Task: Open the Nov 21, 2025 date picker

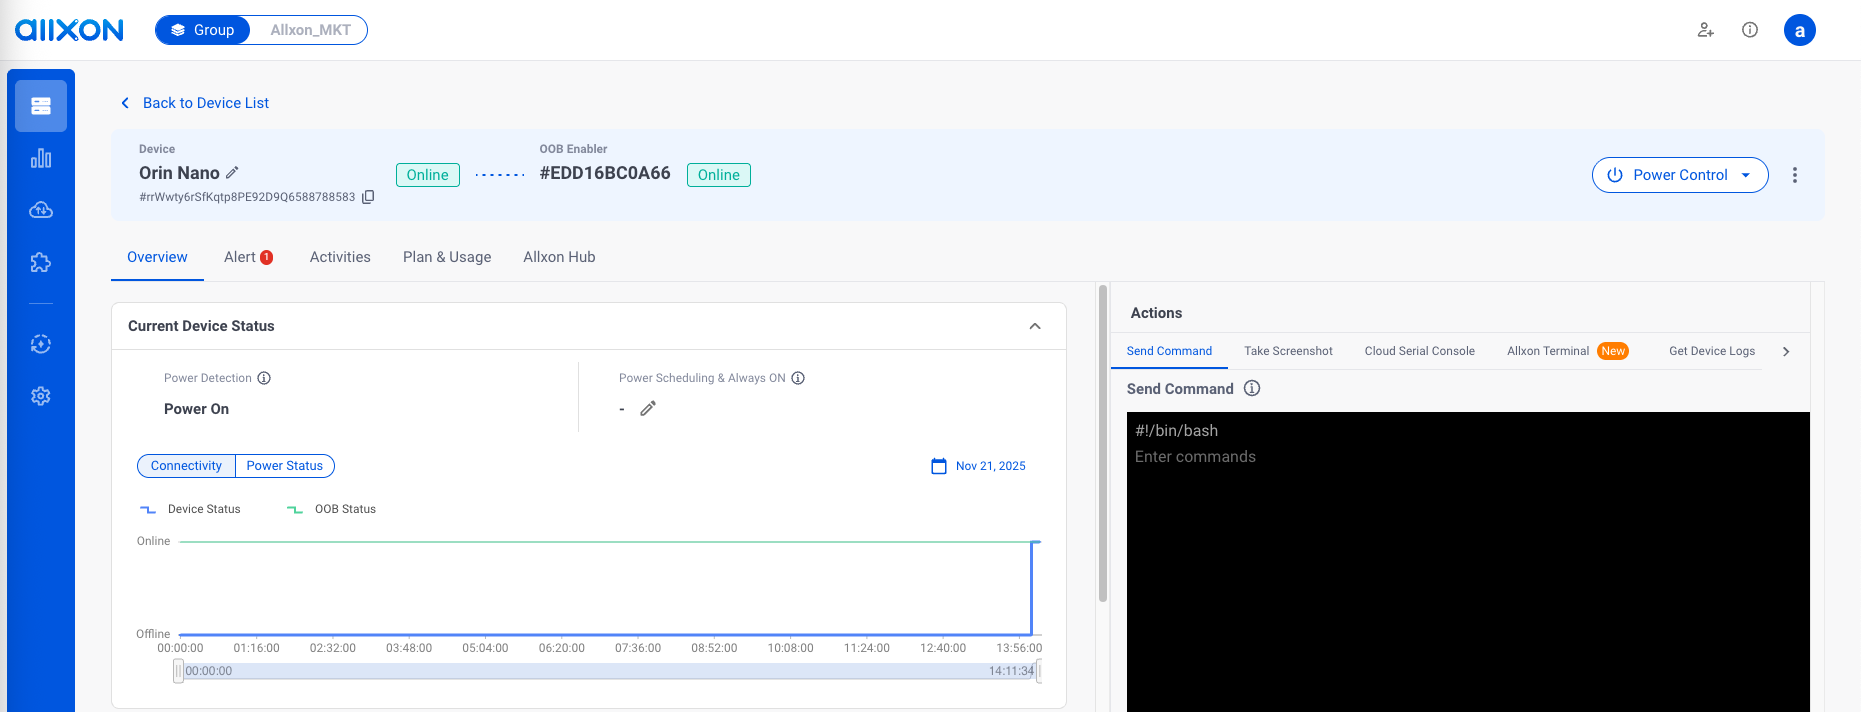Action: coord(979,466)
